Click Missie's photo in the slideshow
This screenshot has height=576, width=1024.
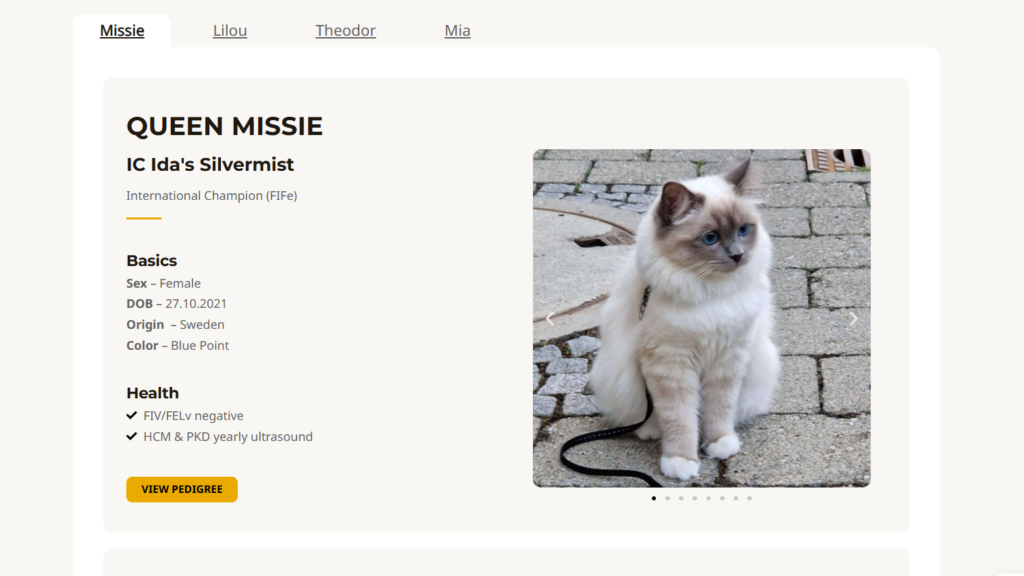[700, 317]
